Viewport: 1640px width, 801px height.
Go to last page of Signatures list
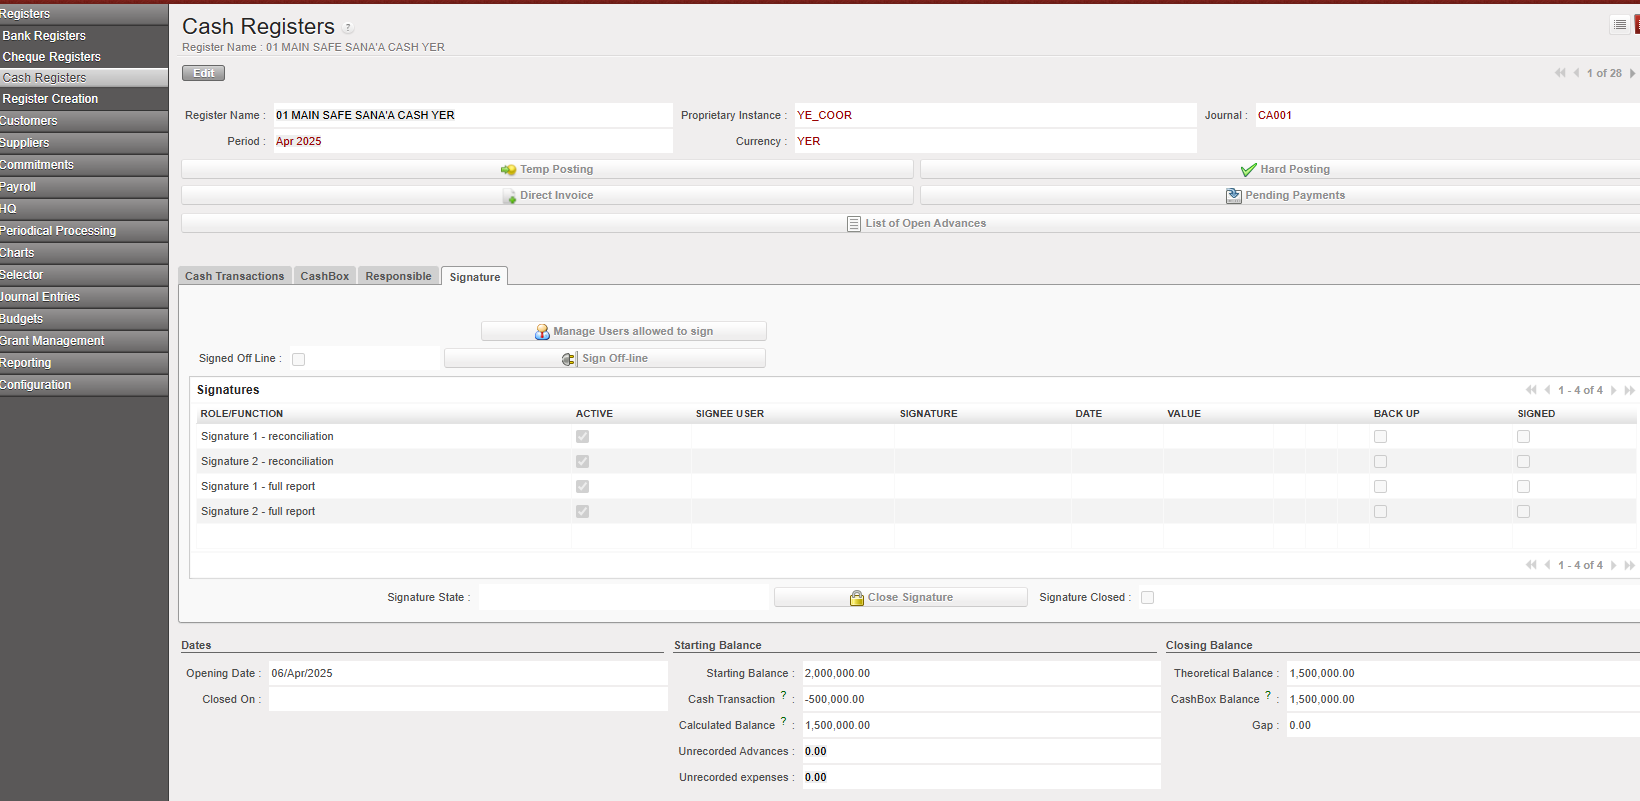coord(1629,390)
